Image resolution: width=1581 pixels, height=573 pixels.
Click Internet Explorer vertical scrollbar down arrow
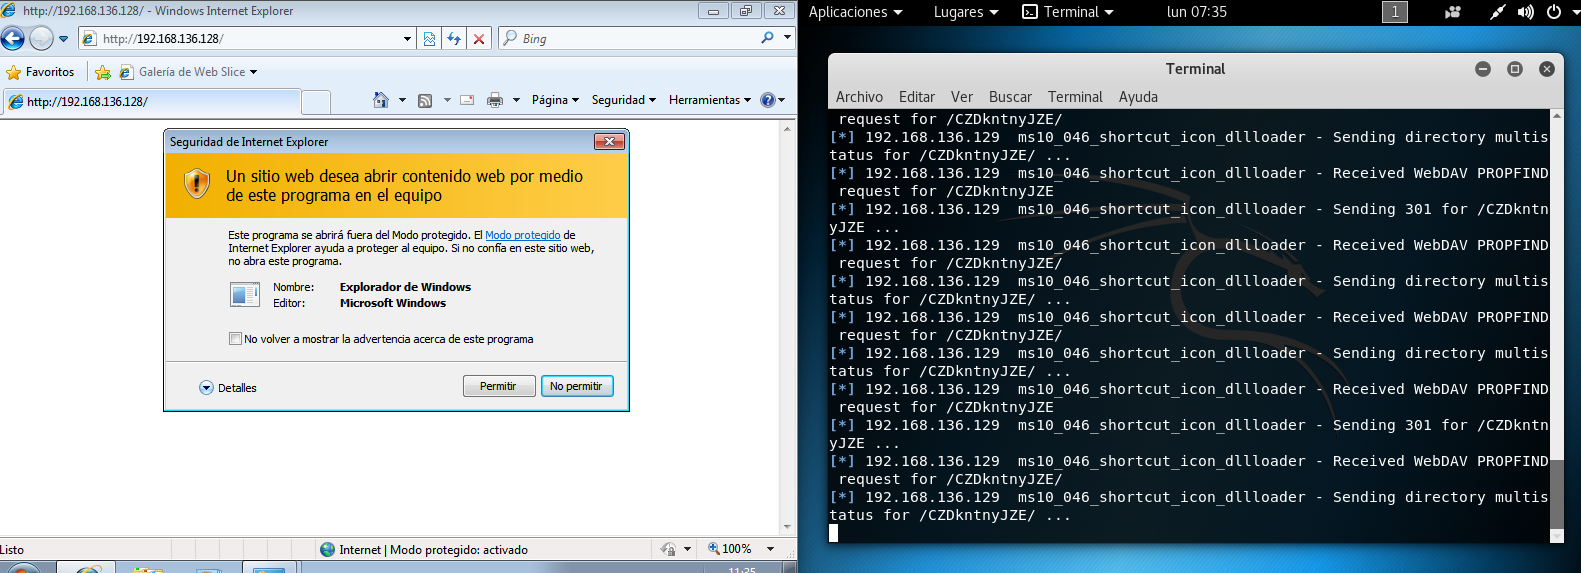point(788,527)
